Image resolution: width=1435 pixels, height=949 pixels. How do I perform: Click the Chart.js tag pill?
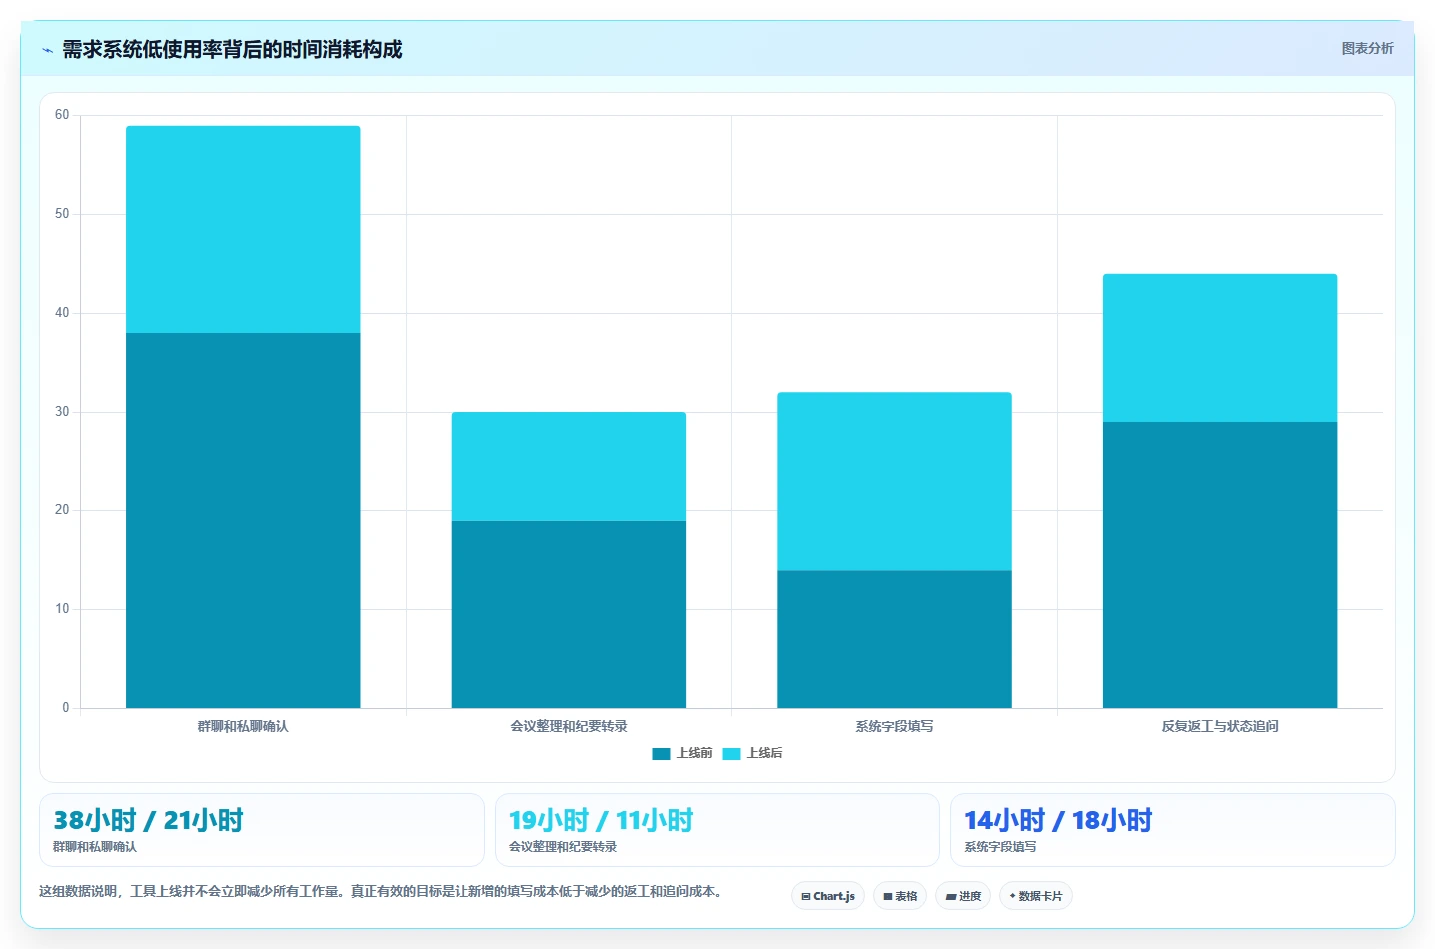click(x=828, y=896)
